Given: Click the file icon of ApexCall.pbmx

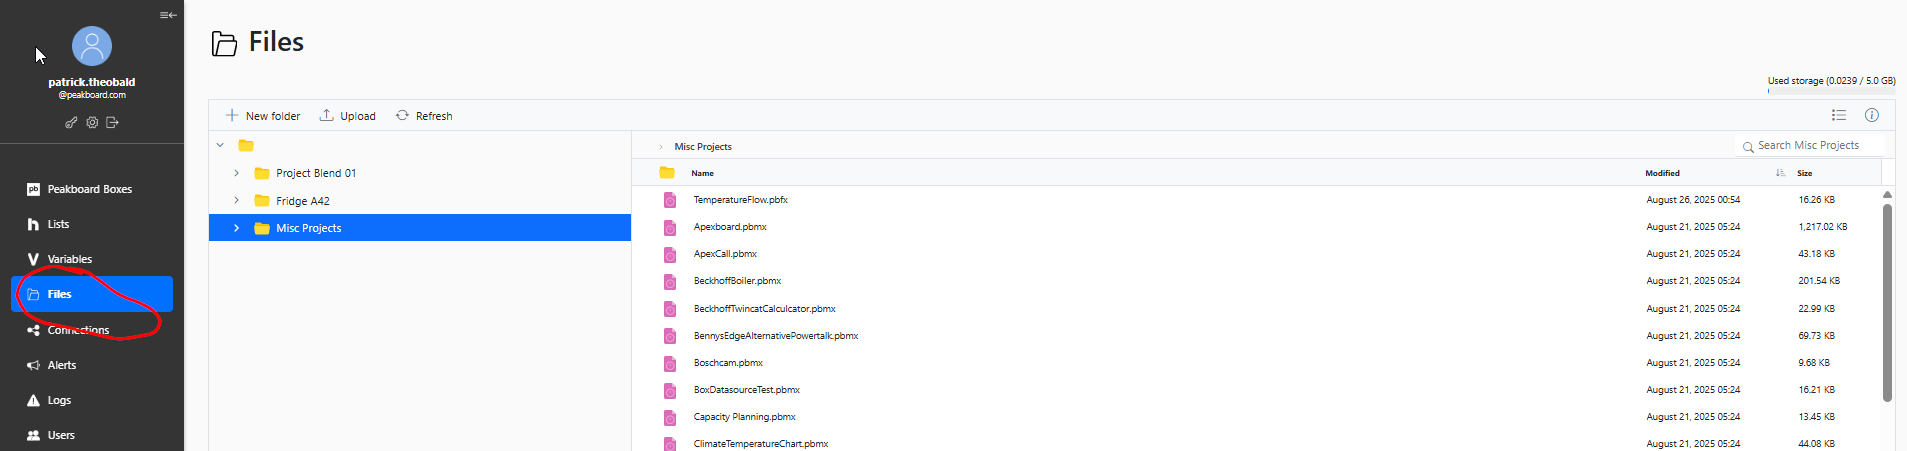Looking at the screenshot, I should point(670,255).
